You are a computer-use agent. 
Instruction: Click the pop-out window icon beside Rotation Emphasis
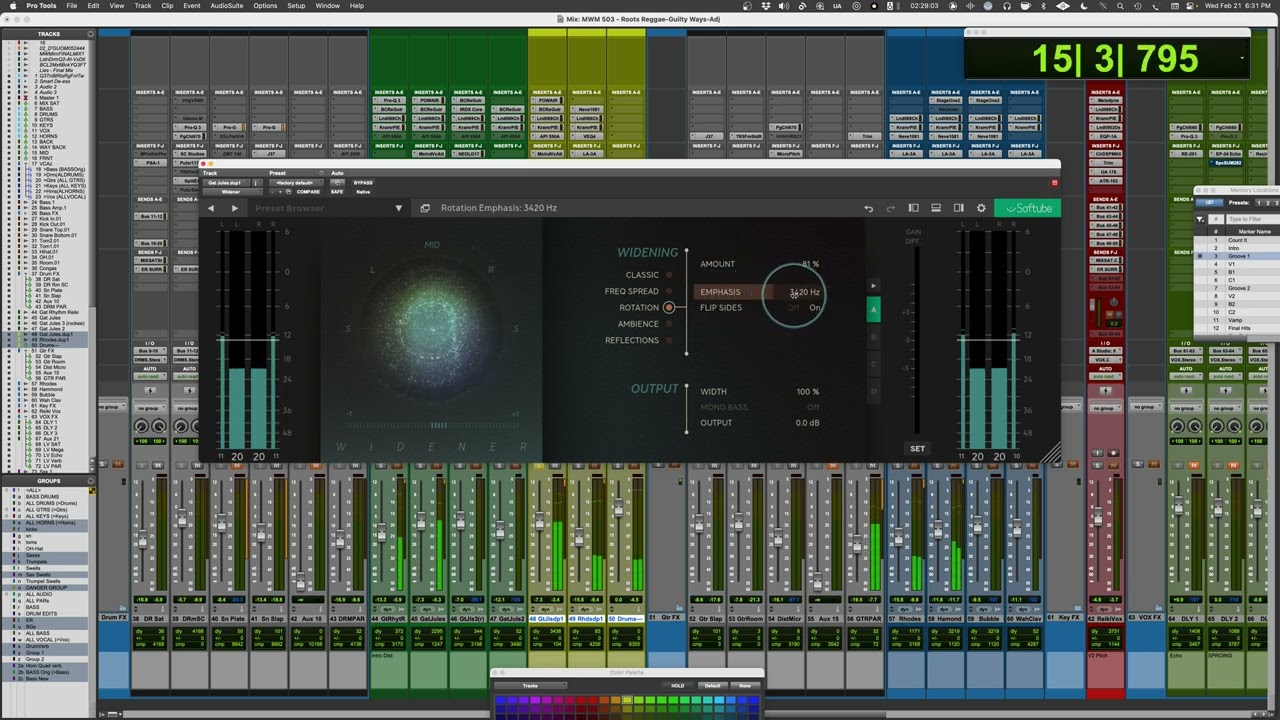click(x=425, y=208)
